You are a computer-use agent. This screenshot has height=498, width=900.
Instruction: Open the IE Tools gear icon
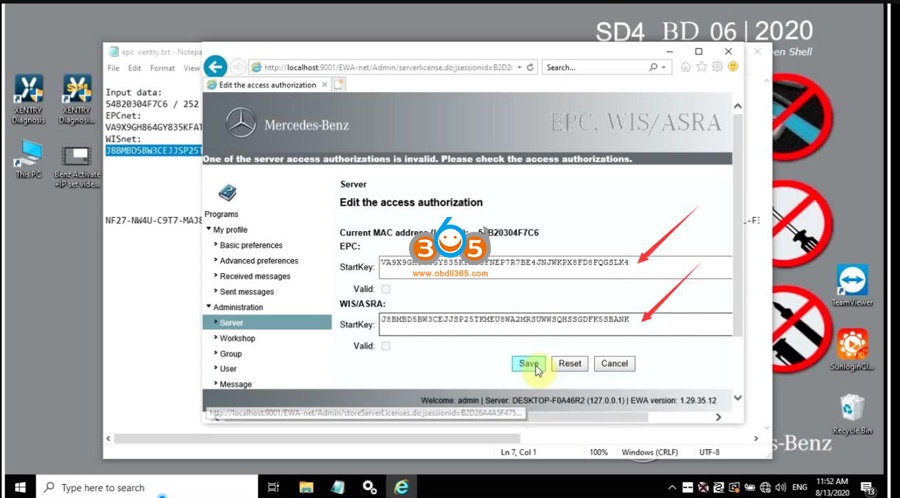717,67
